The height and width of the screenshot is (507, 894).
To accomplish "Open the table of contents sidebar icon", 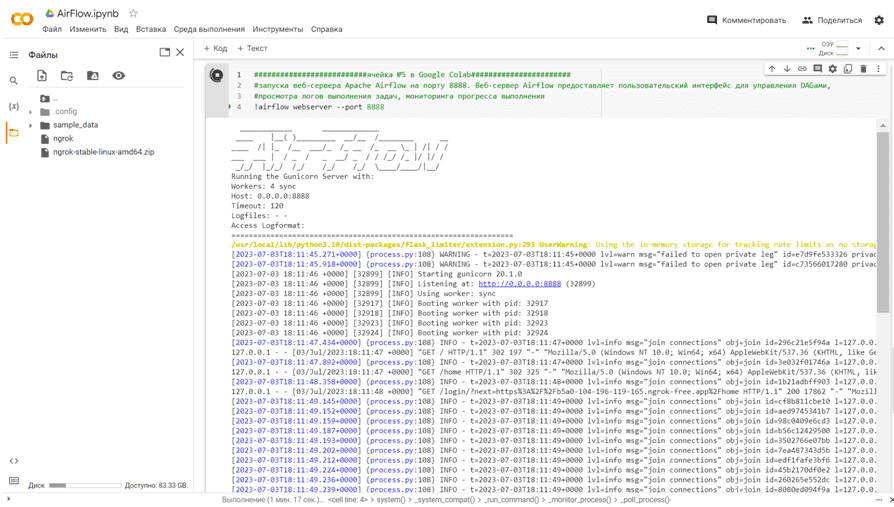I will [x=14, y=55].
